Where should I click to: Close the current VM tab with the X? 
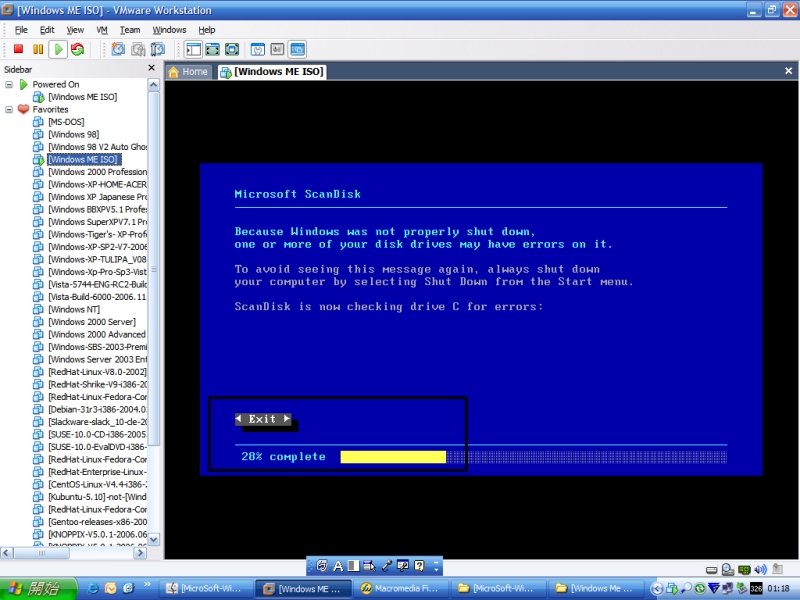pyautogui.click(x=789, y=71)
